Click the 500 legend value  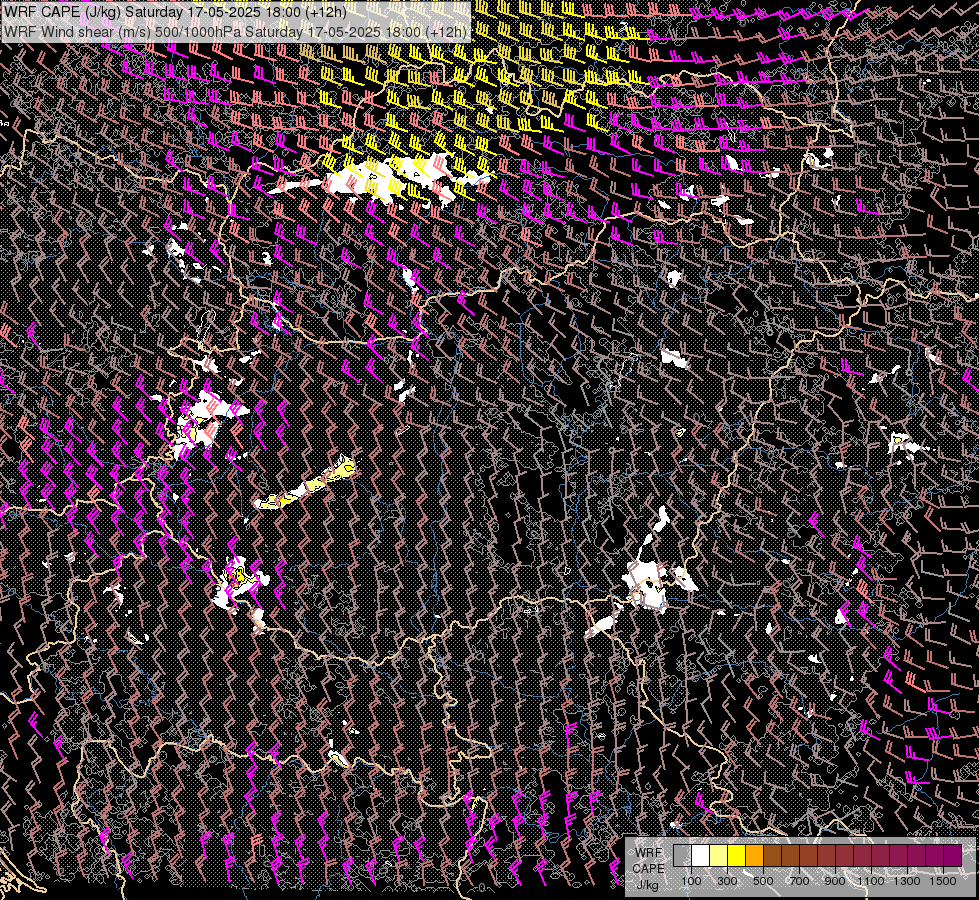coord(763,881)
